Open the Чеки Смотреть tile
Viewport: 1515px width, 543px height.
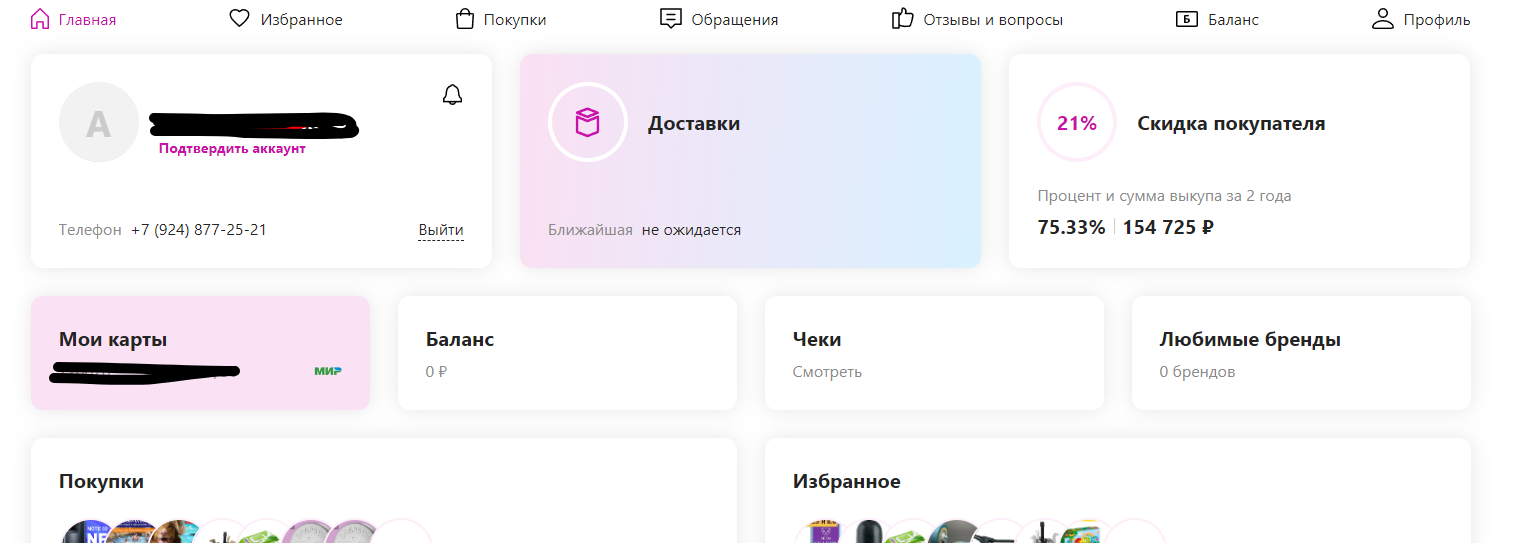(x=934, y=353)
